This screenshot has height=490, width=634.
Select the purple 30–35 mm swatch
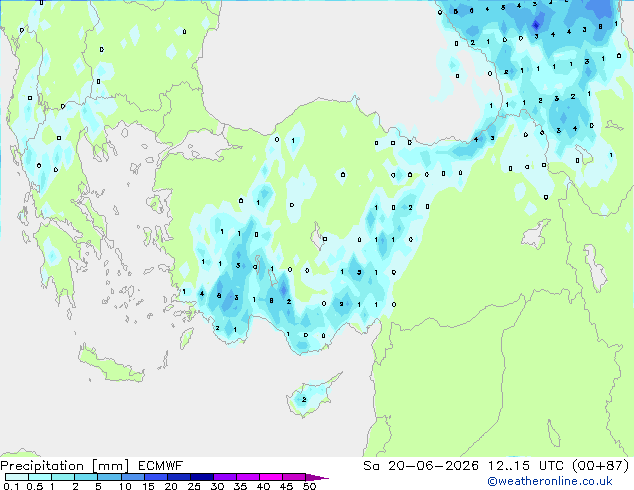click(224, 477)
